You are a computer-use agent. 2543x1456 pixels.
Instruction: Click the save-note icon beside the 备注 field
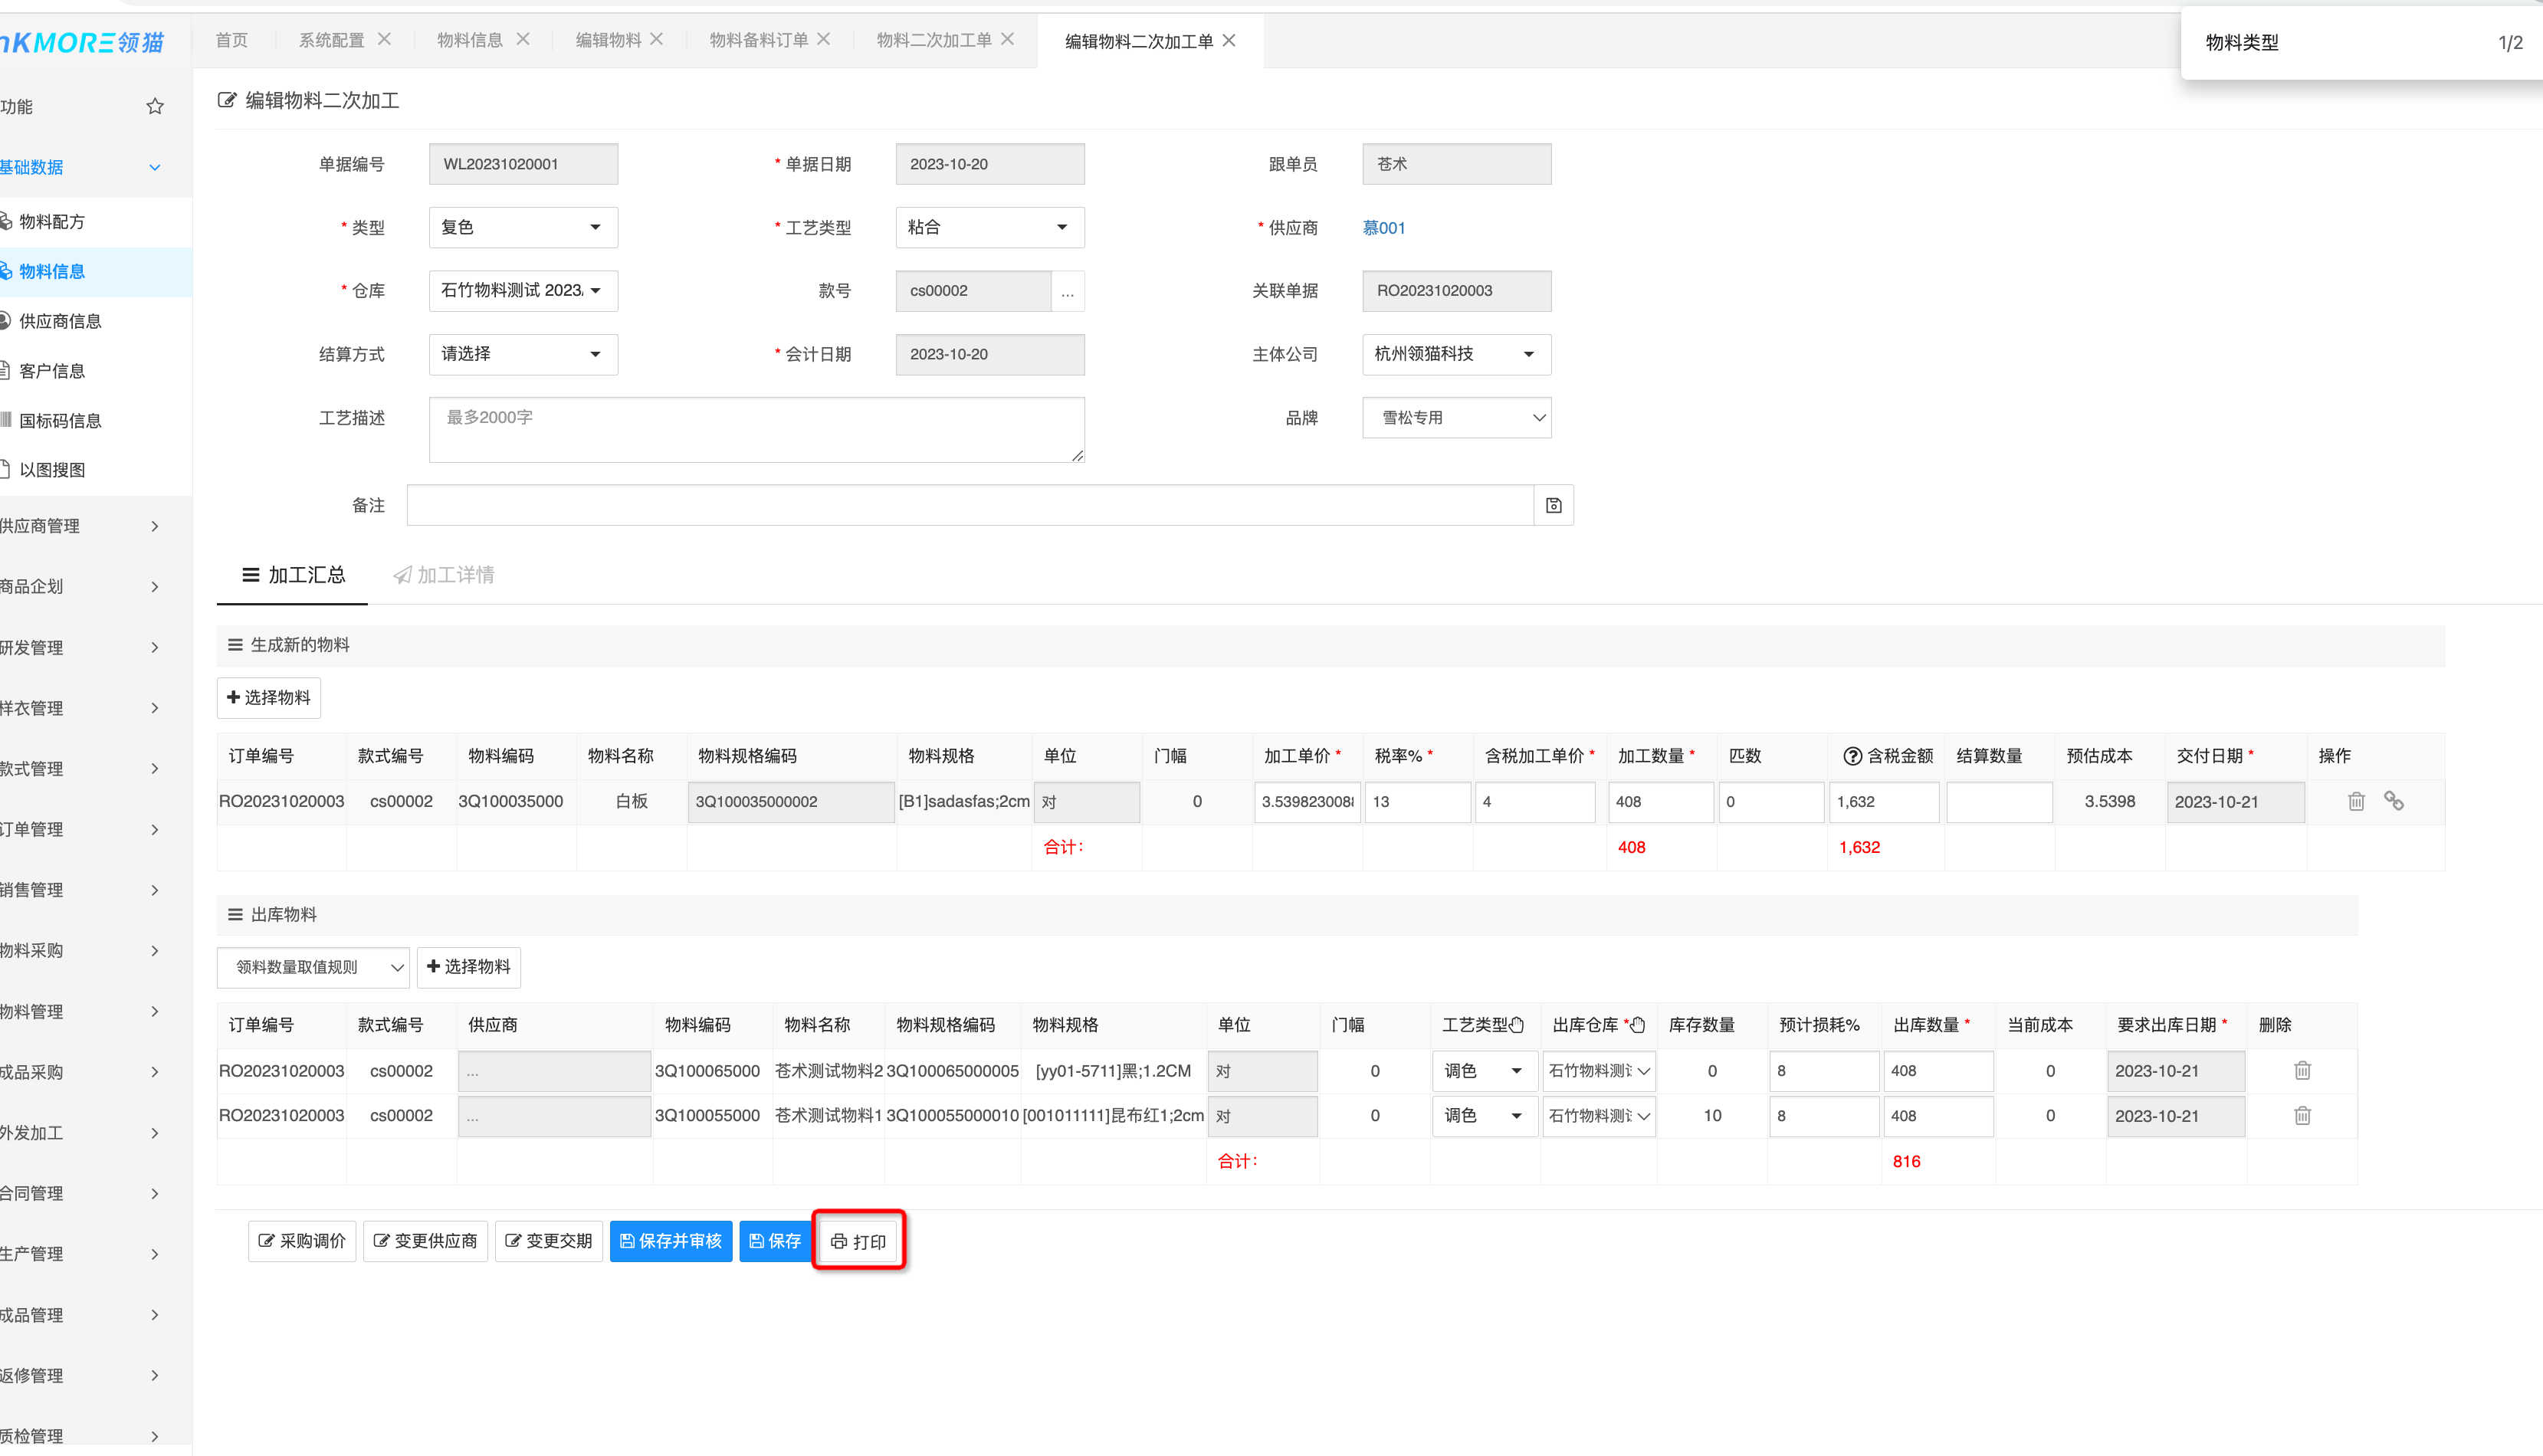click(1553, 505)
